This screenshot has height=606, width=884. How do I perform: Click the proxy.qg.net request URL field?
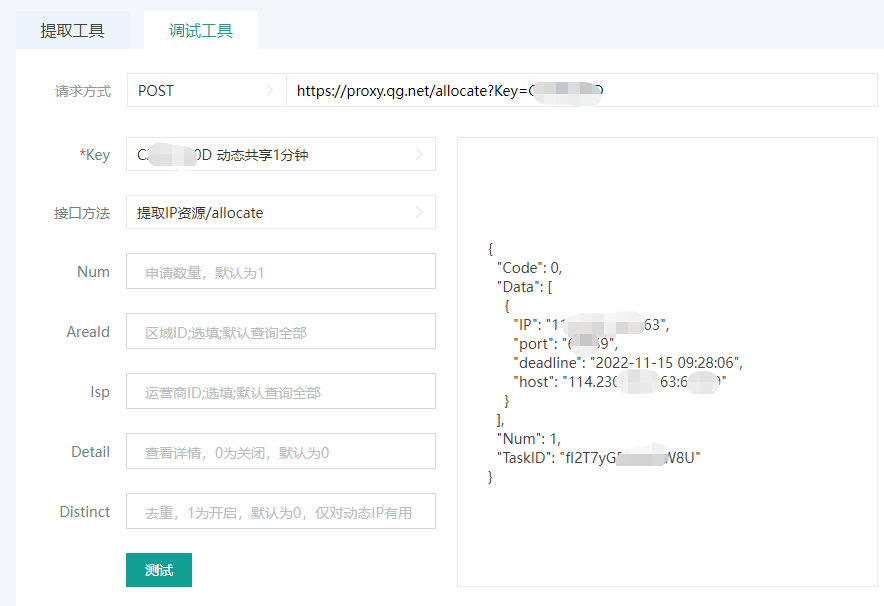tap(580, 90)
